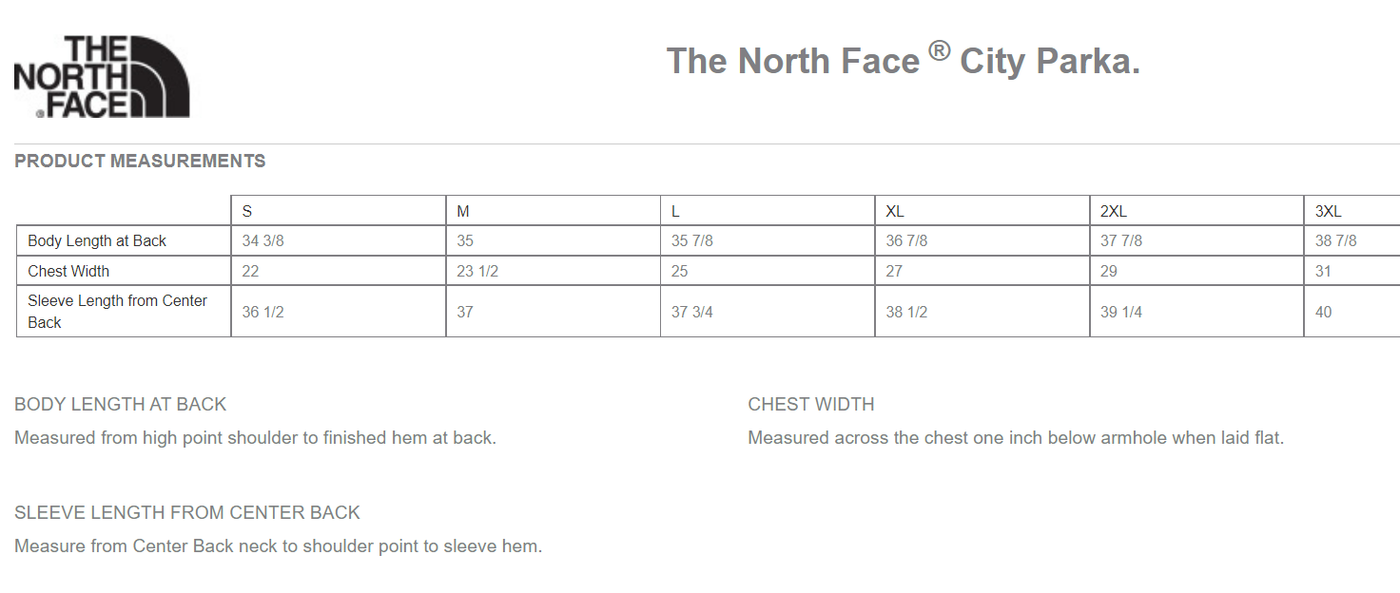Click the 37 3/4 sleeve length cell
Viewport: 1400px width, 593px height.
692,312
